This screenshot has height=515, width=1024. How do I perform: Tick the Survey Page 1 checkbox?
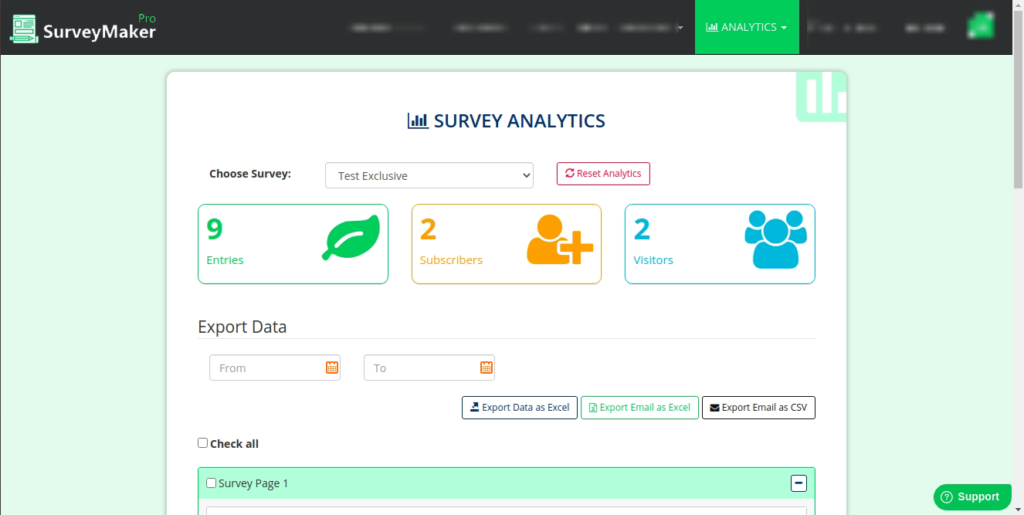pos(211,483)
